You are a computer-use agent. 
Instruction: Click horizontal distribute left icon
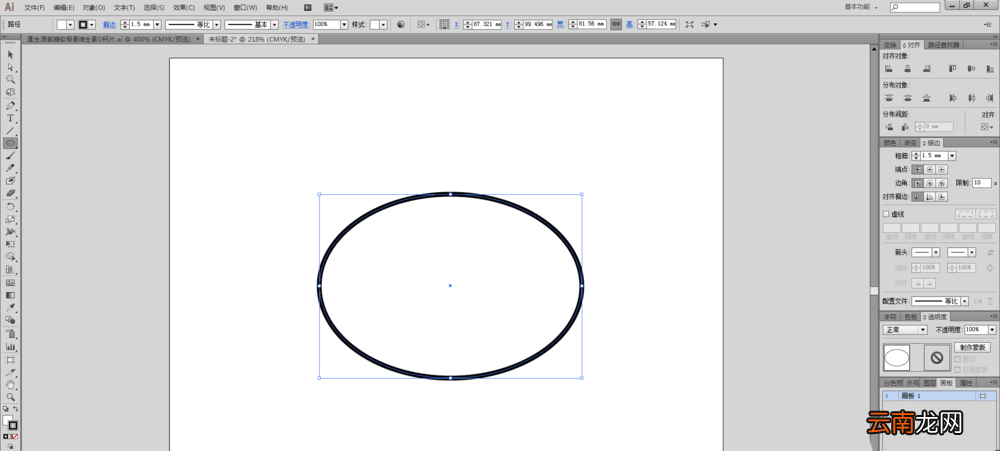[953, 98]
